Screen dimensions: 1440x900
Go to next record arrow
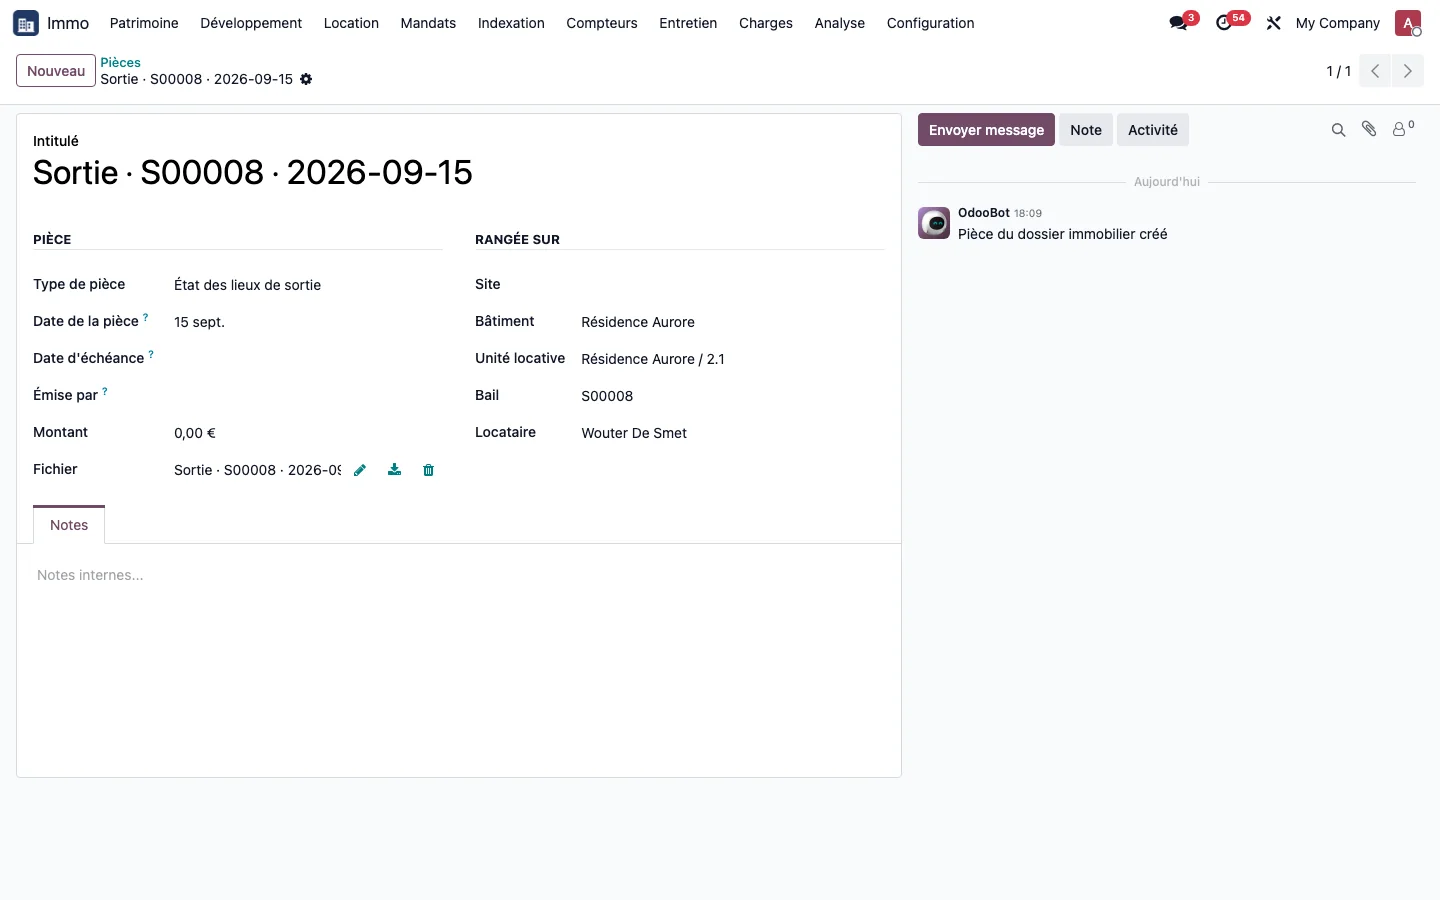point(1408,71)
